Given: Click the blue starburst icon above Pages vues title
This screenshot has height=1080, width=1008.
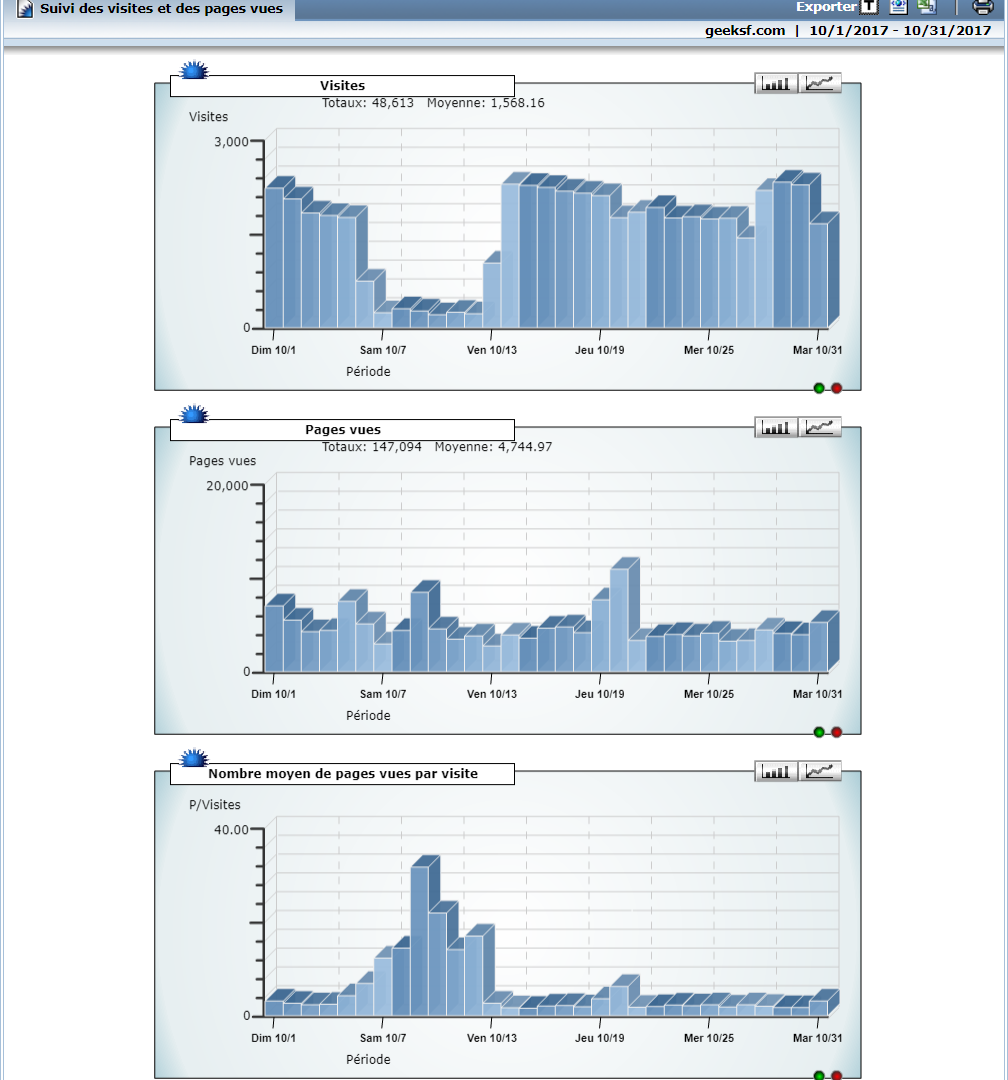Looking at the screenshot, I should pos(194,413).
